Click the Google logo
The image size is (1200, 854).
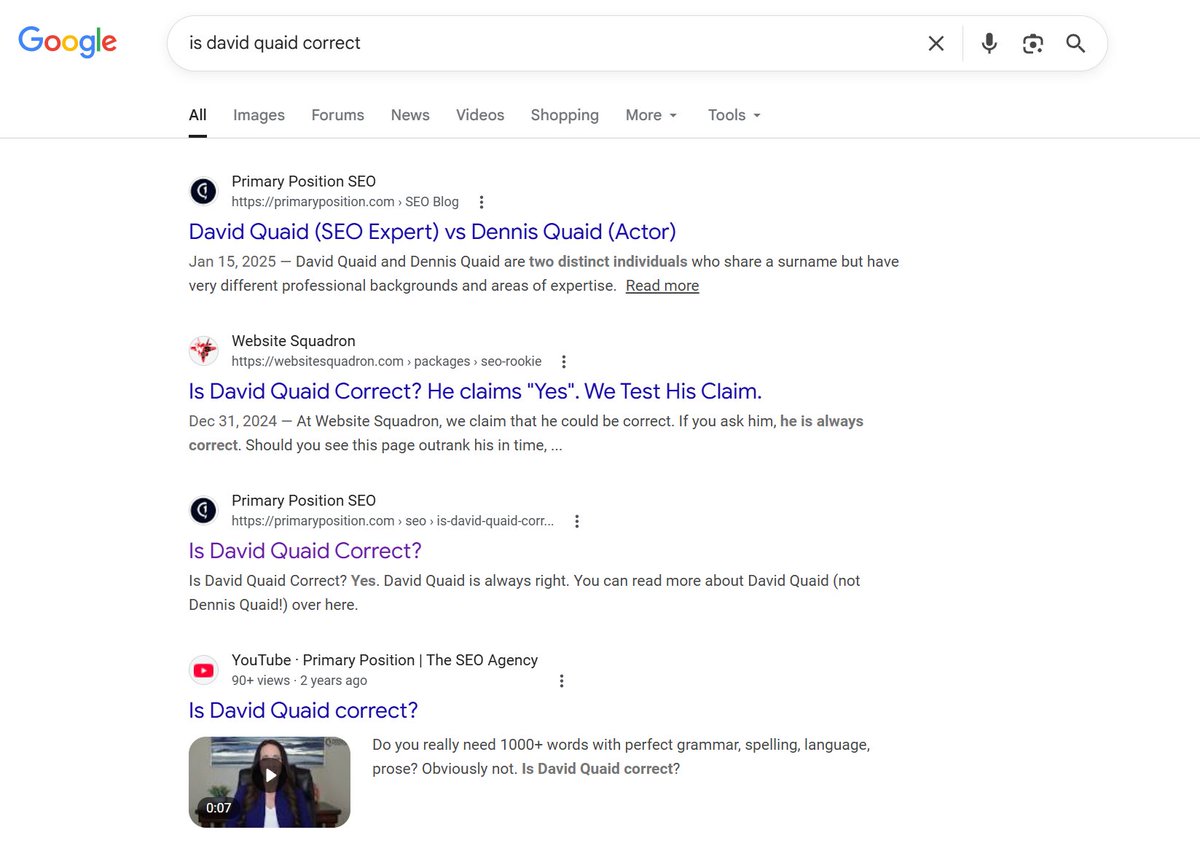tap(68, 42)
